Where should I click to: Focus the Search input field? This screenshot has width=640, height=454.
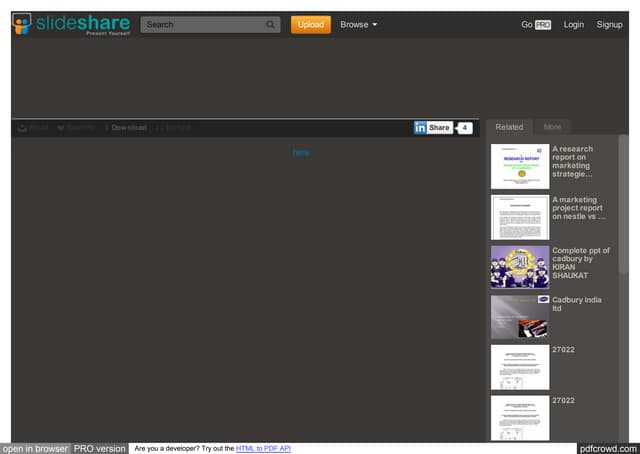tap(200, 25)
